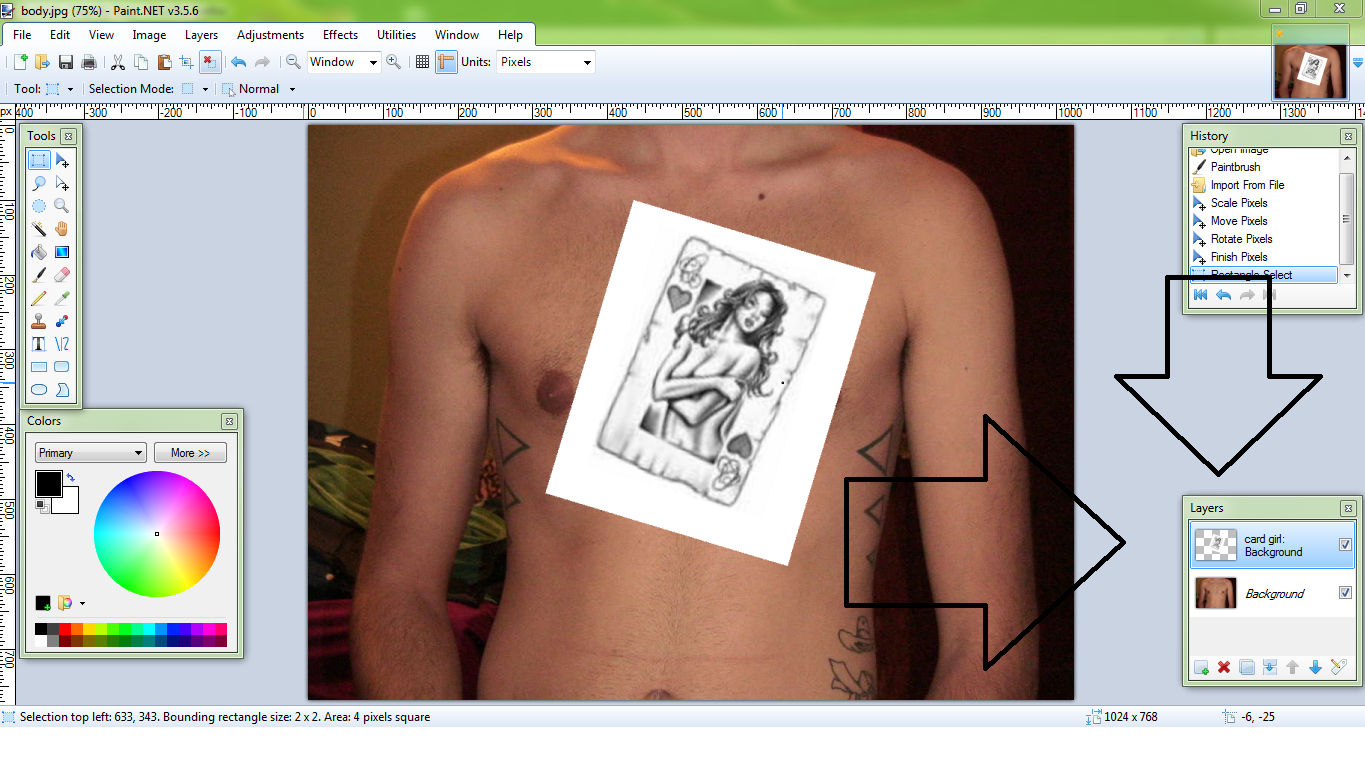Open Layer Properties icon in Layers panel
Viewport: 1365px width, 768px height.
coord(1339,667)
